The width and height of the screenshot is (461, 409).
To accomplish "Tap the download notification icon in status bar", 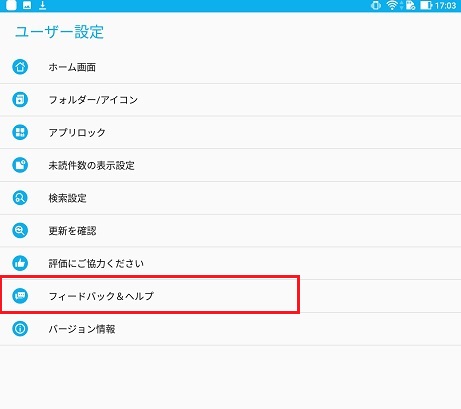I will 42,5.
